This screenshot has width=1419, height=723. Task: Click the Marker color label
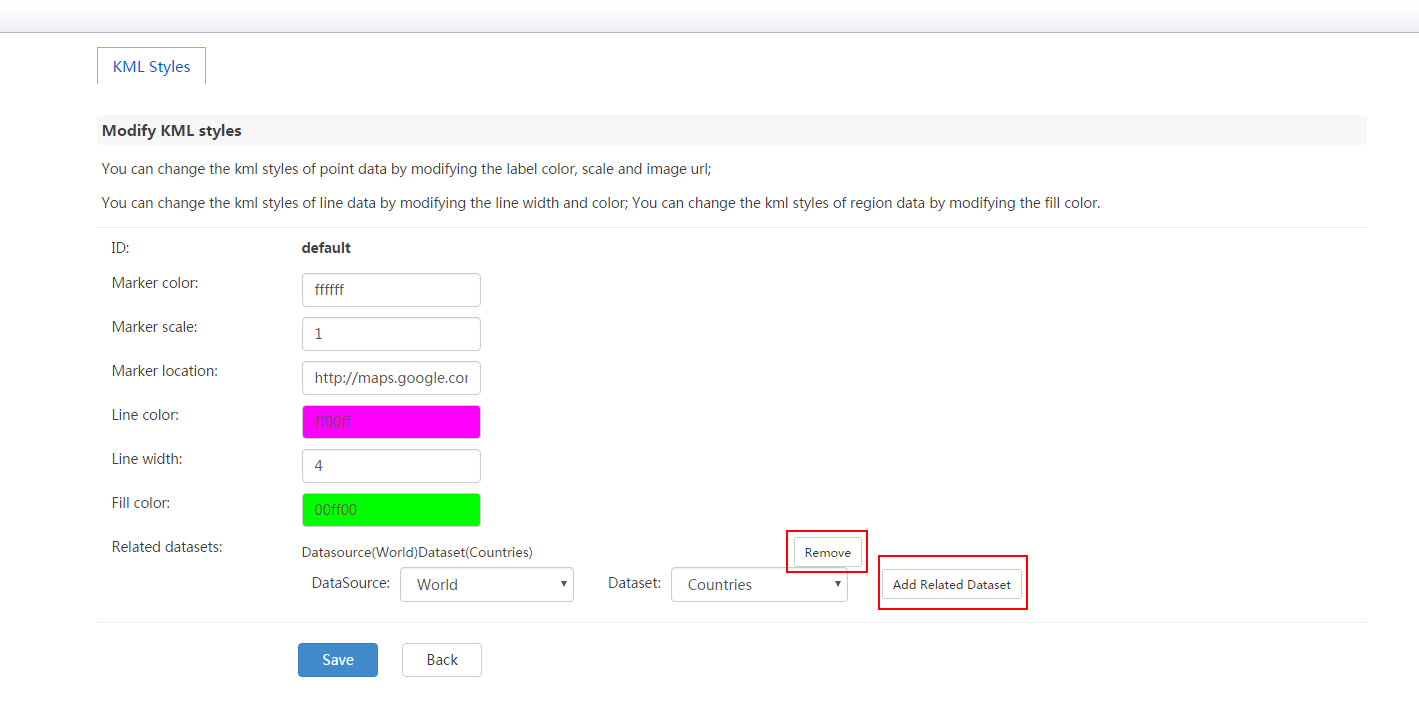click(x=155, y=283)
